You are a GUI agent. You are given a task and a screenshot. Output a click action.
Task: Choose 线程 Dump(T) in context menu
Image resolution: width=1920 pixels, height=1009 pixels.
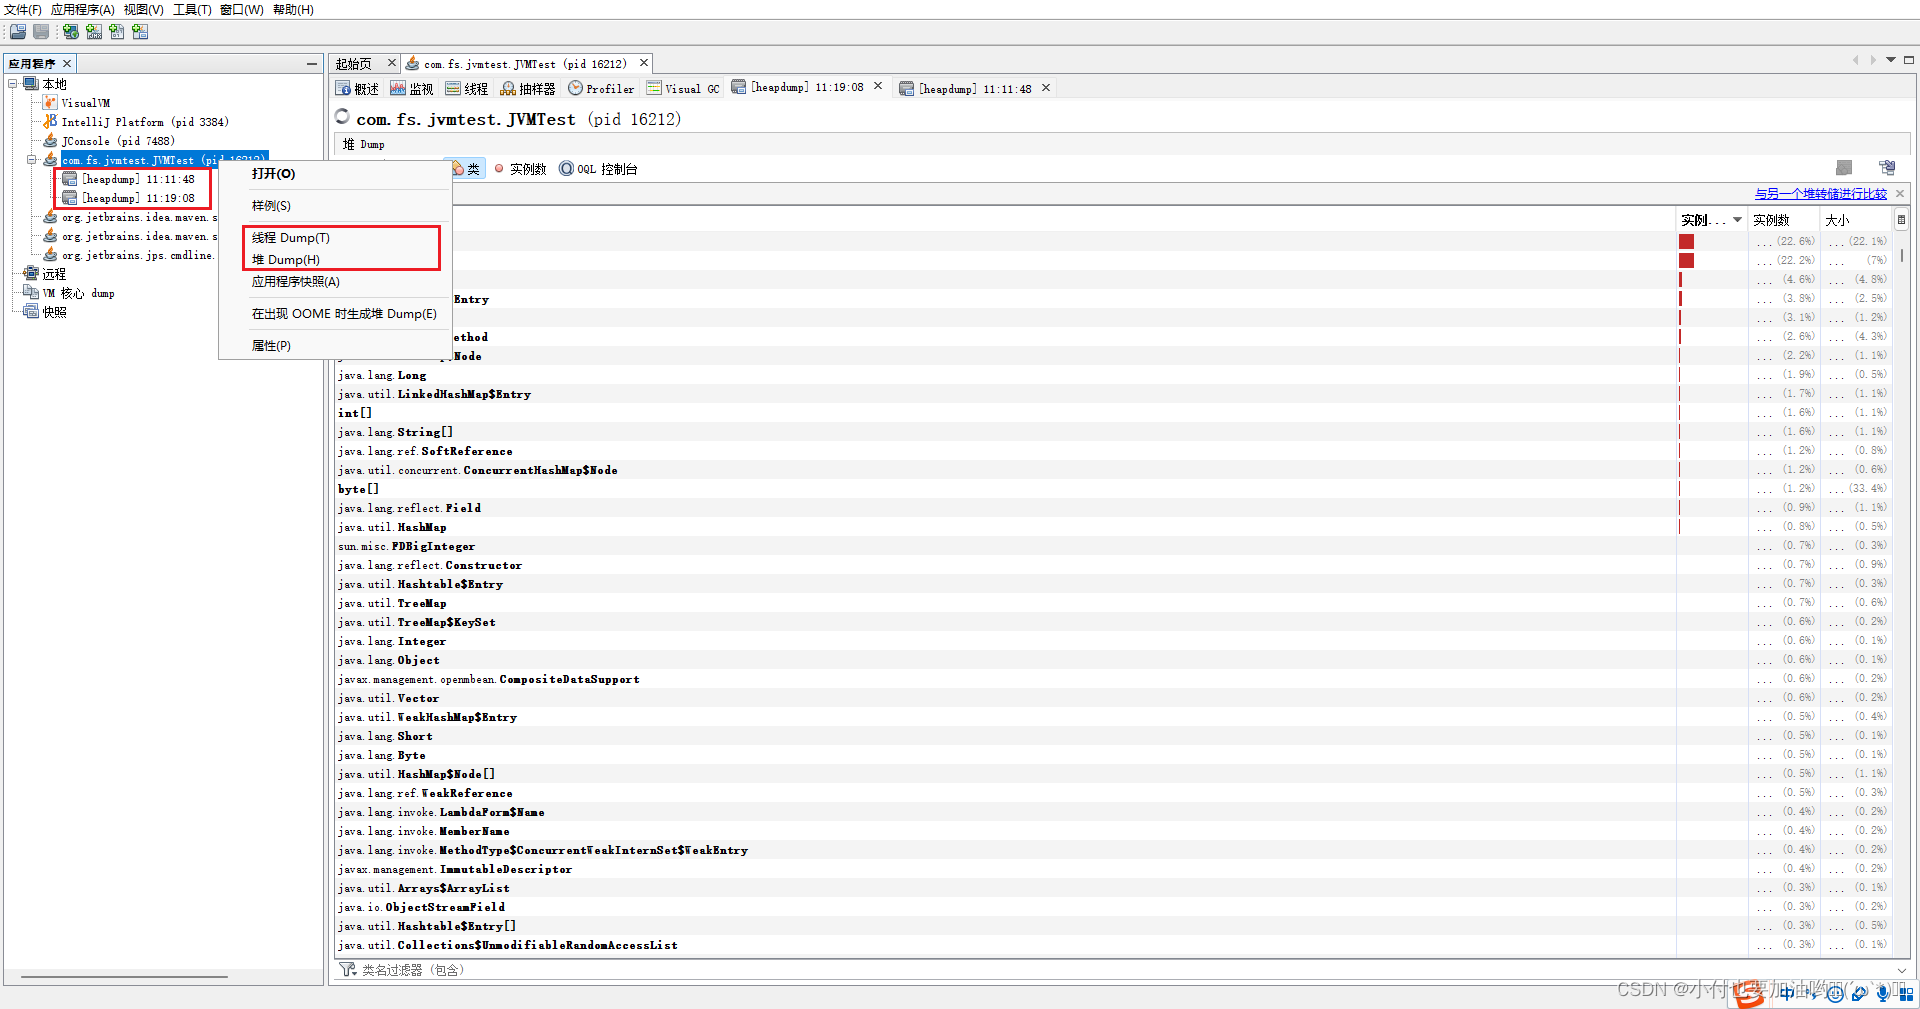pyautogui.click(x=335, y=238)
